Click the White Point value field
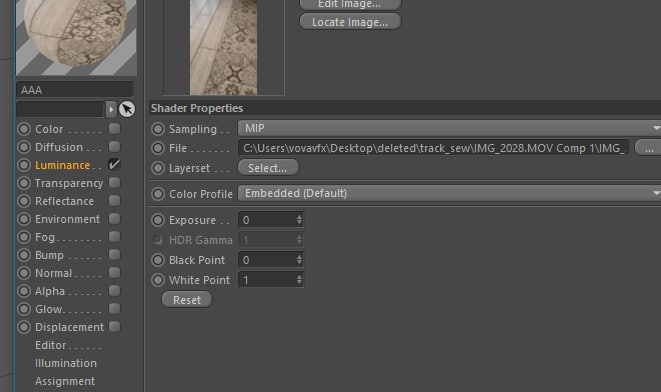The width and height of the screenshot is (661, 392). pos(267,279)
